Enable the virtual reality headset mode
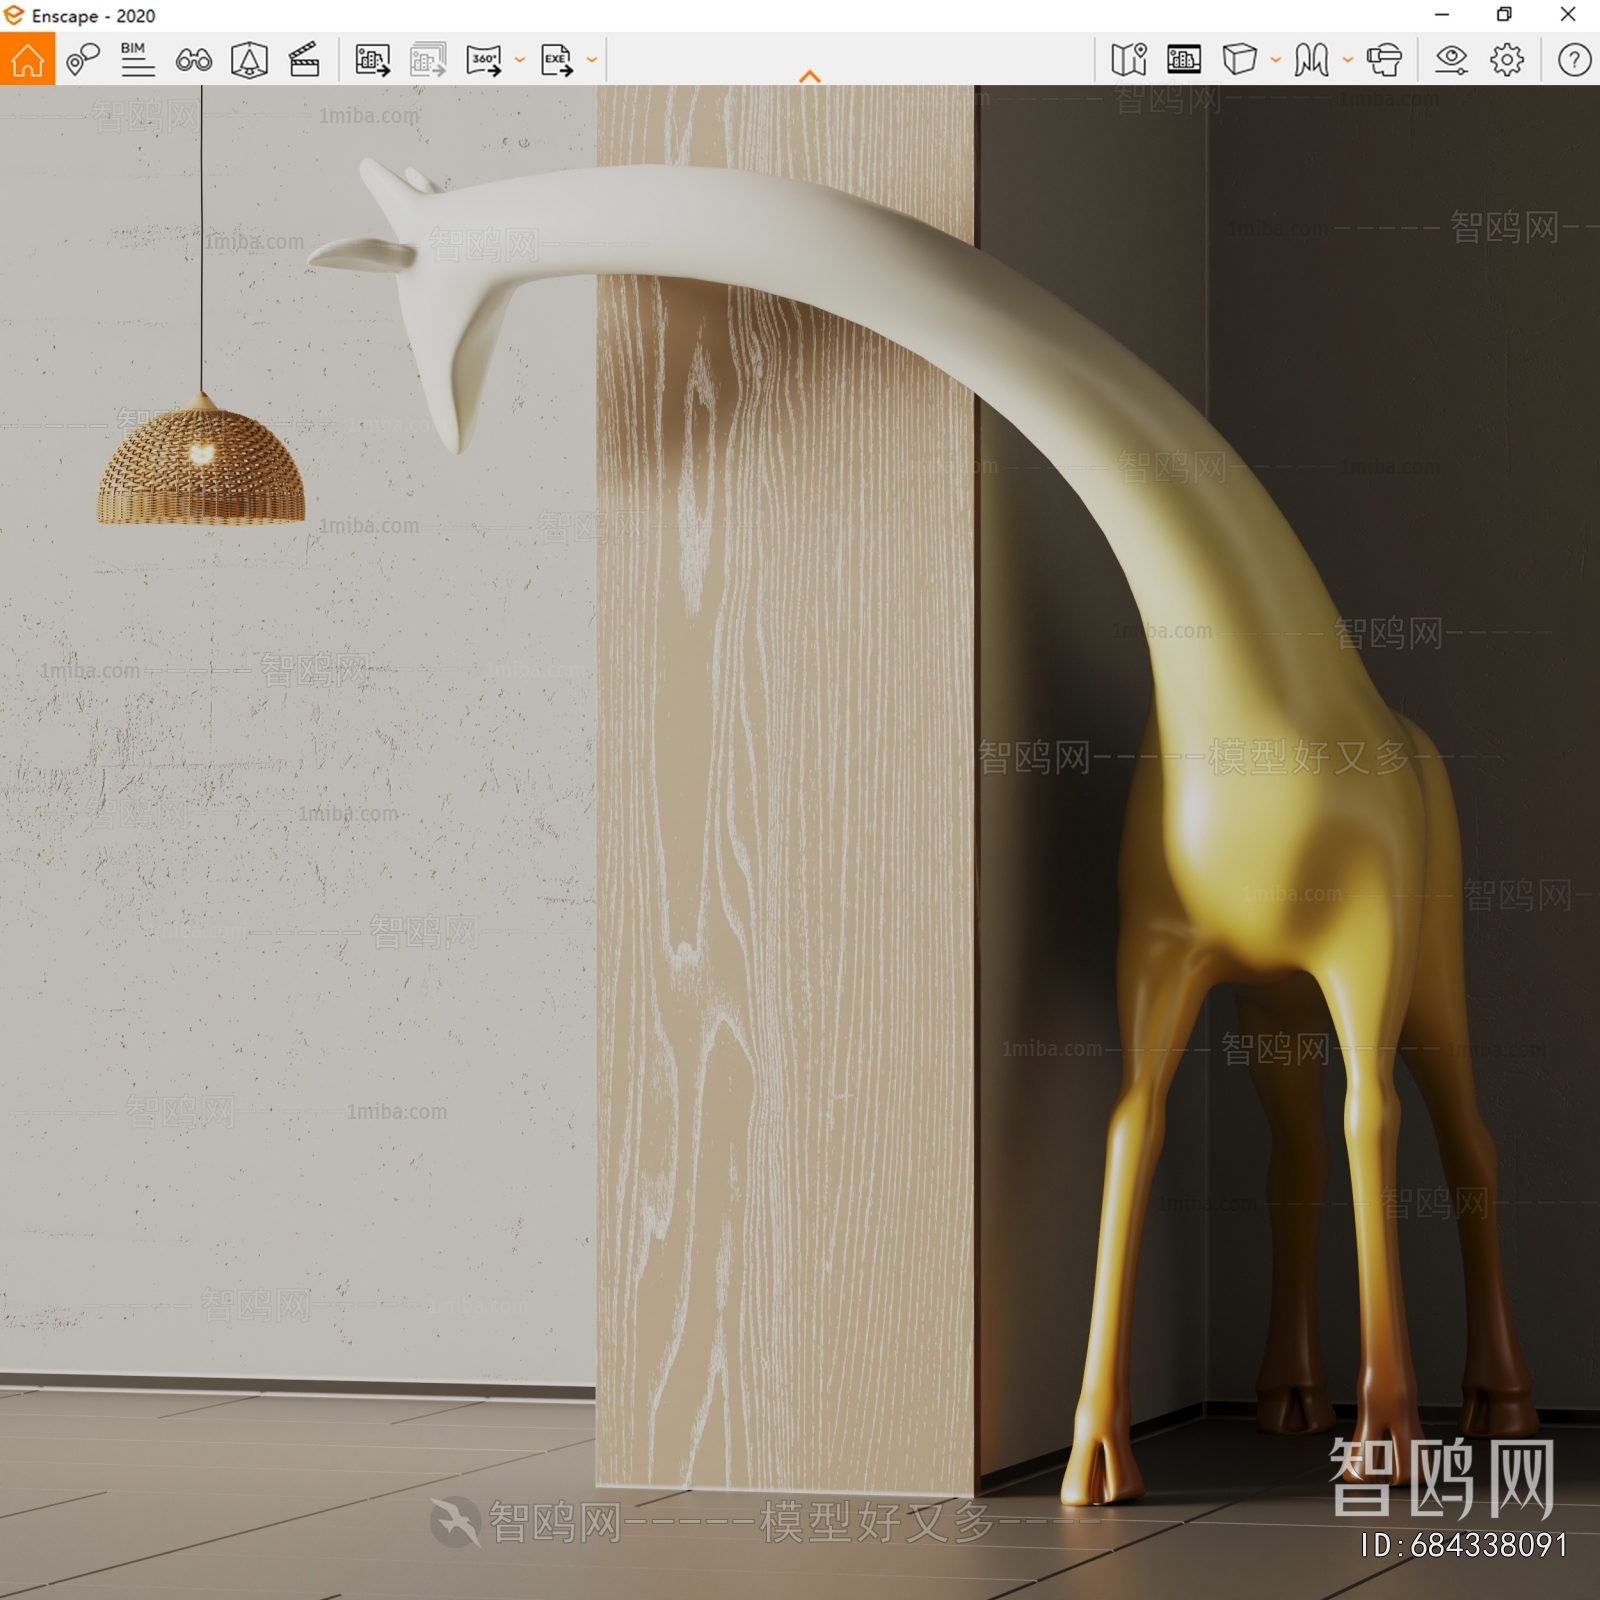This screenshot has height=1600, width=1600. coord(1384,60)
